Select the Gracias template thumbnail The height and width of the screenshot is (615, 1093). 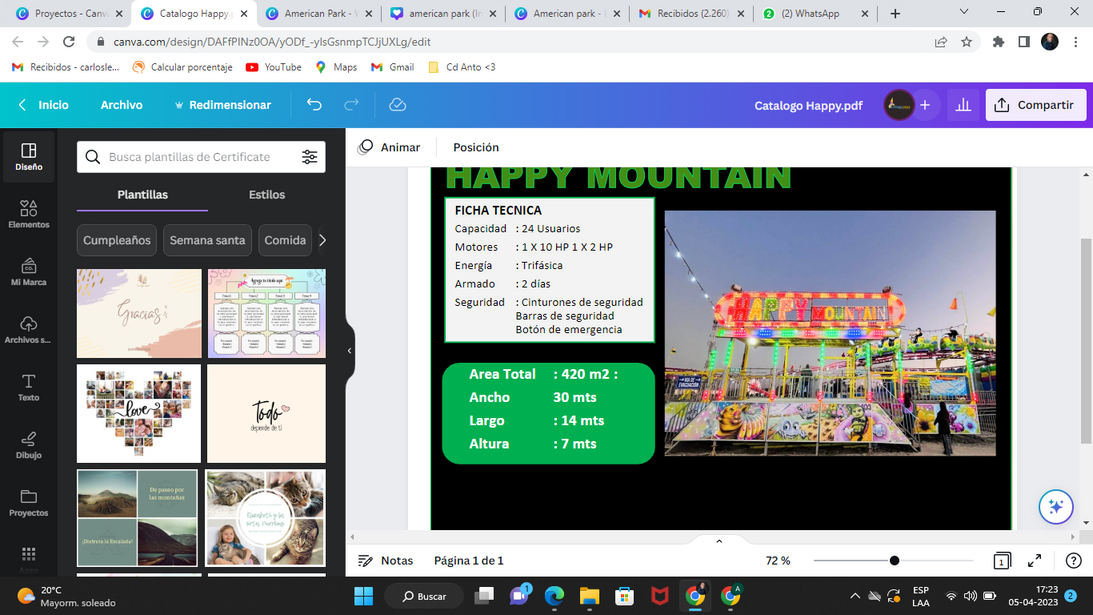click(139, 314)
